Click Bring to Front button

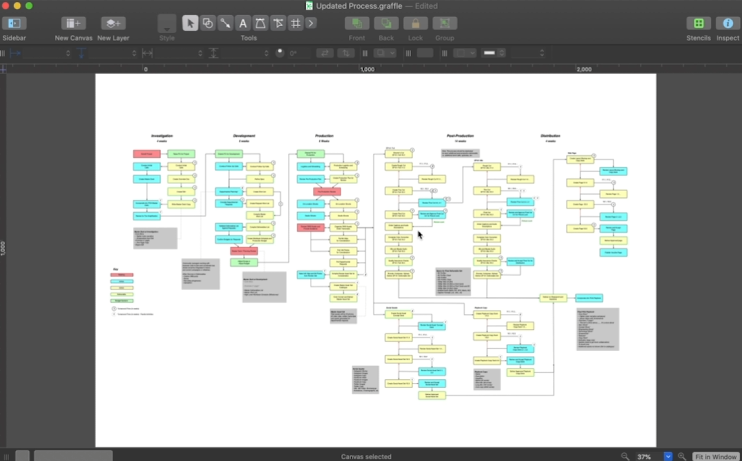tap(357, 23)
